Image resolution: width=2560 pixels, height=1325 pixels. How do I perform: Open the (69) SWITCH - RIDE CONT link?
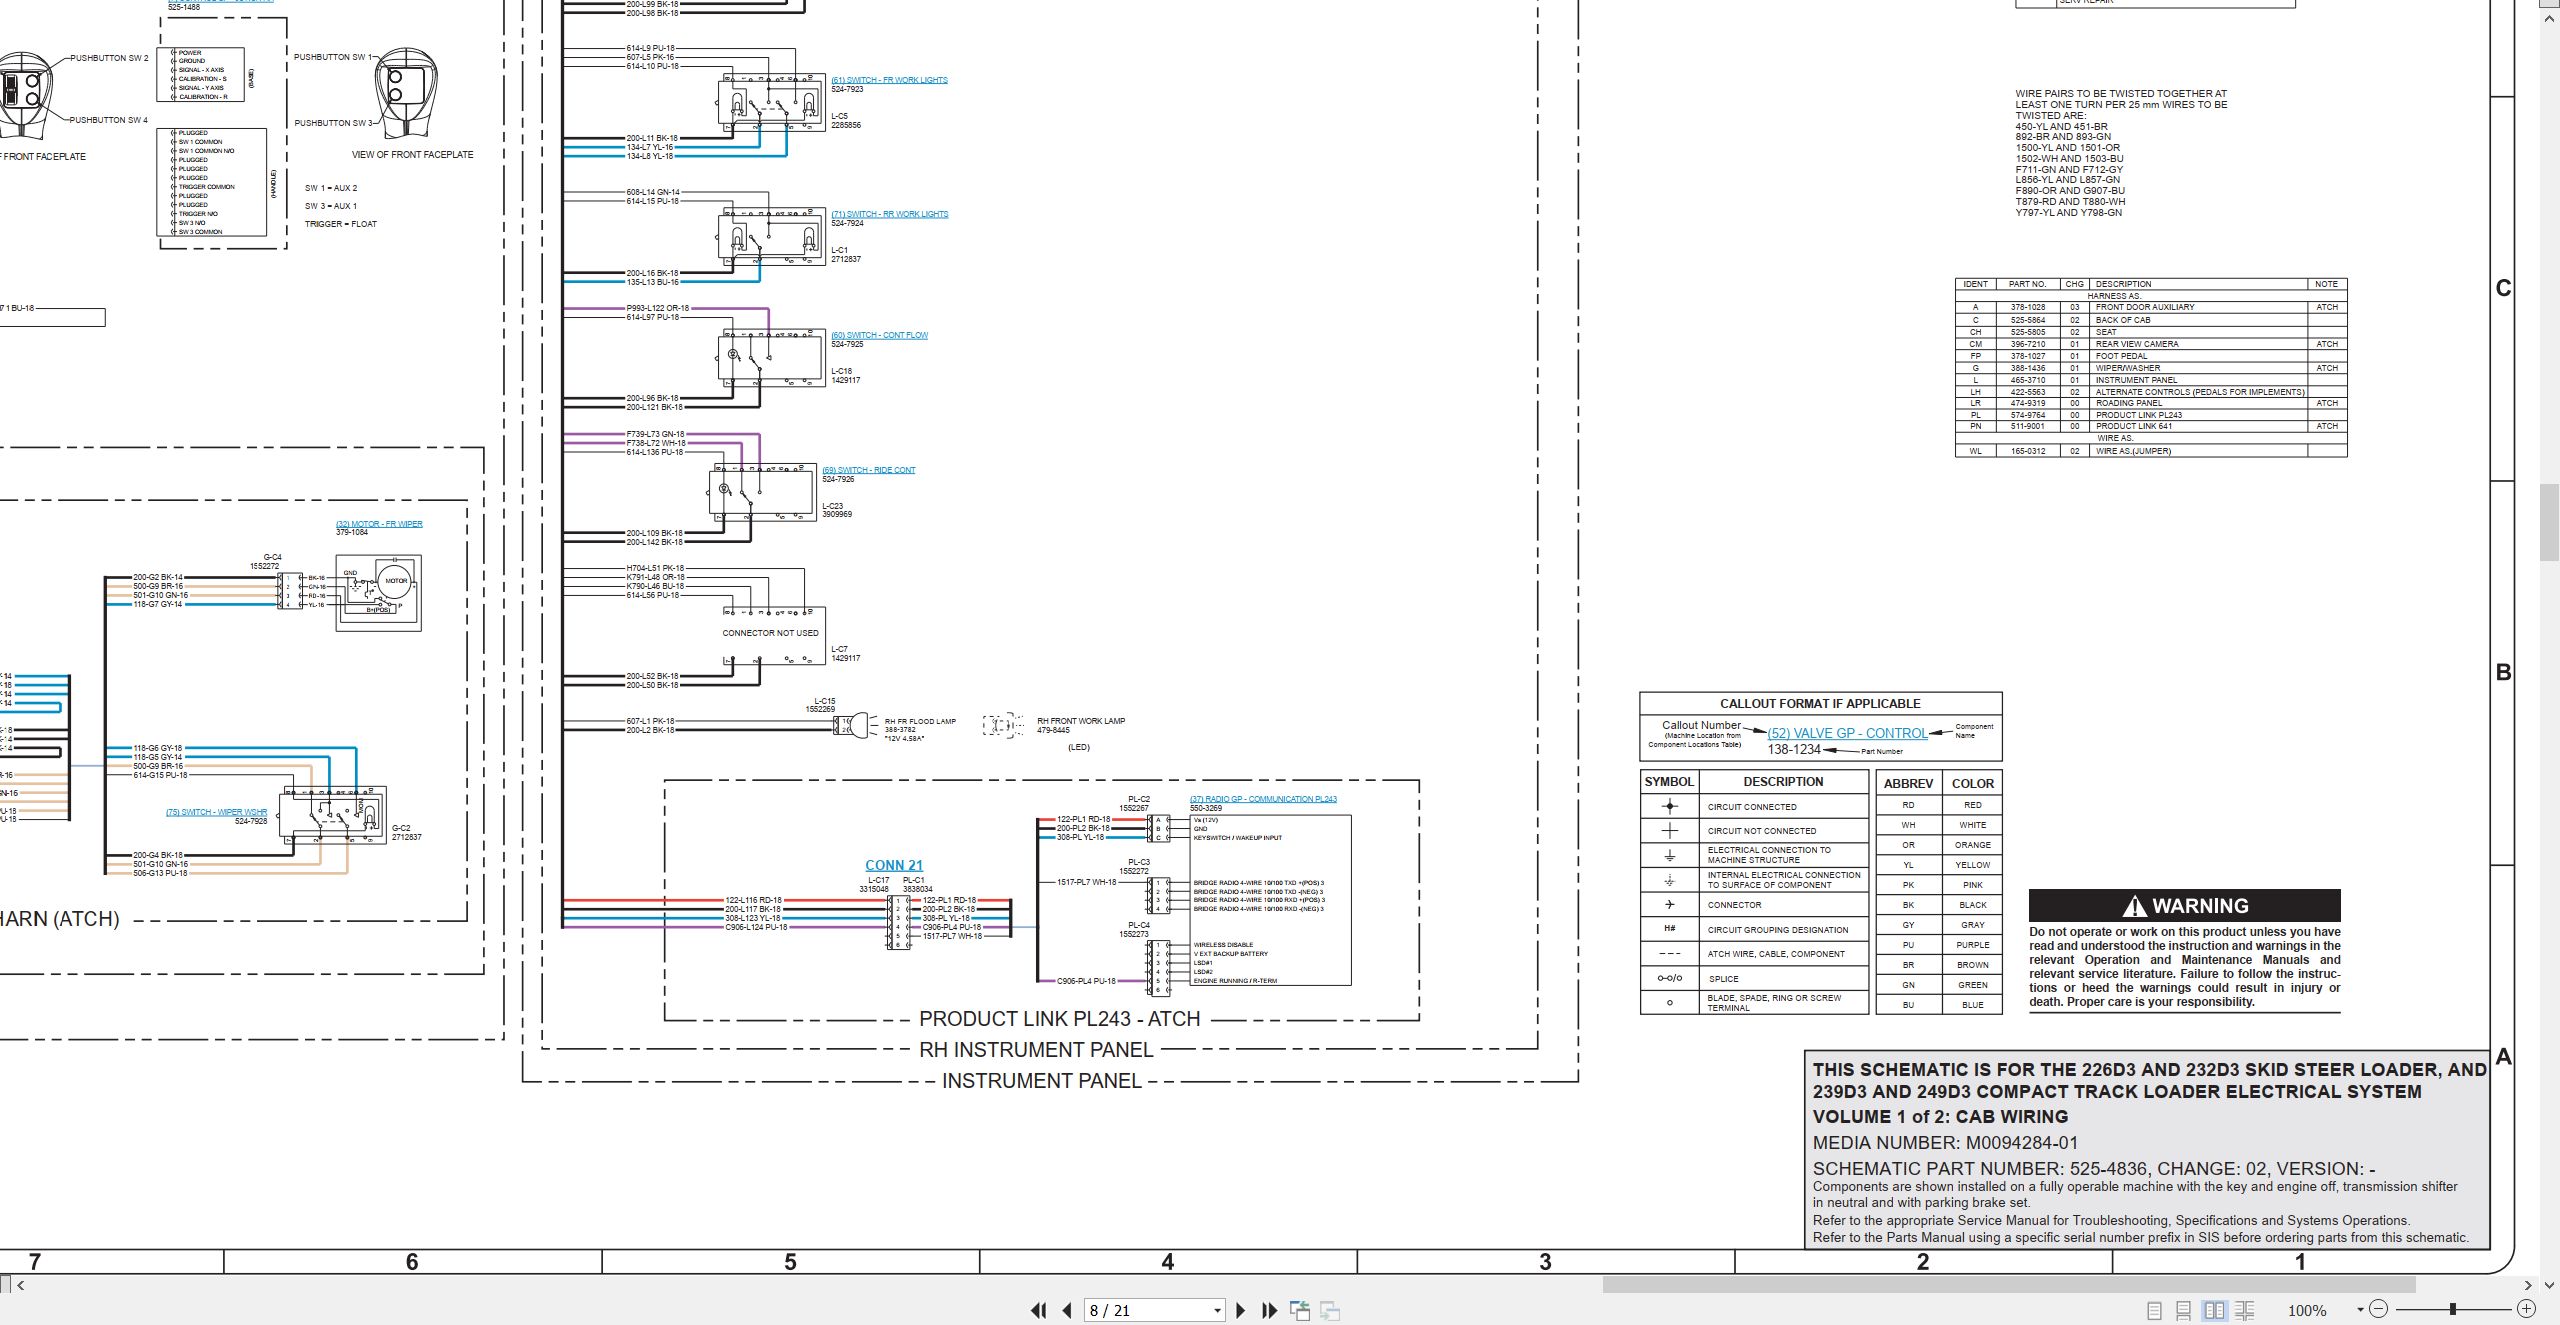point(869,470)
